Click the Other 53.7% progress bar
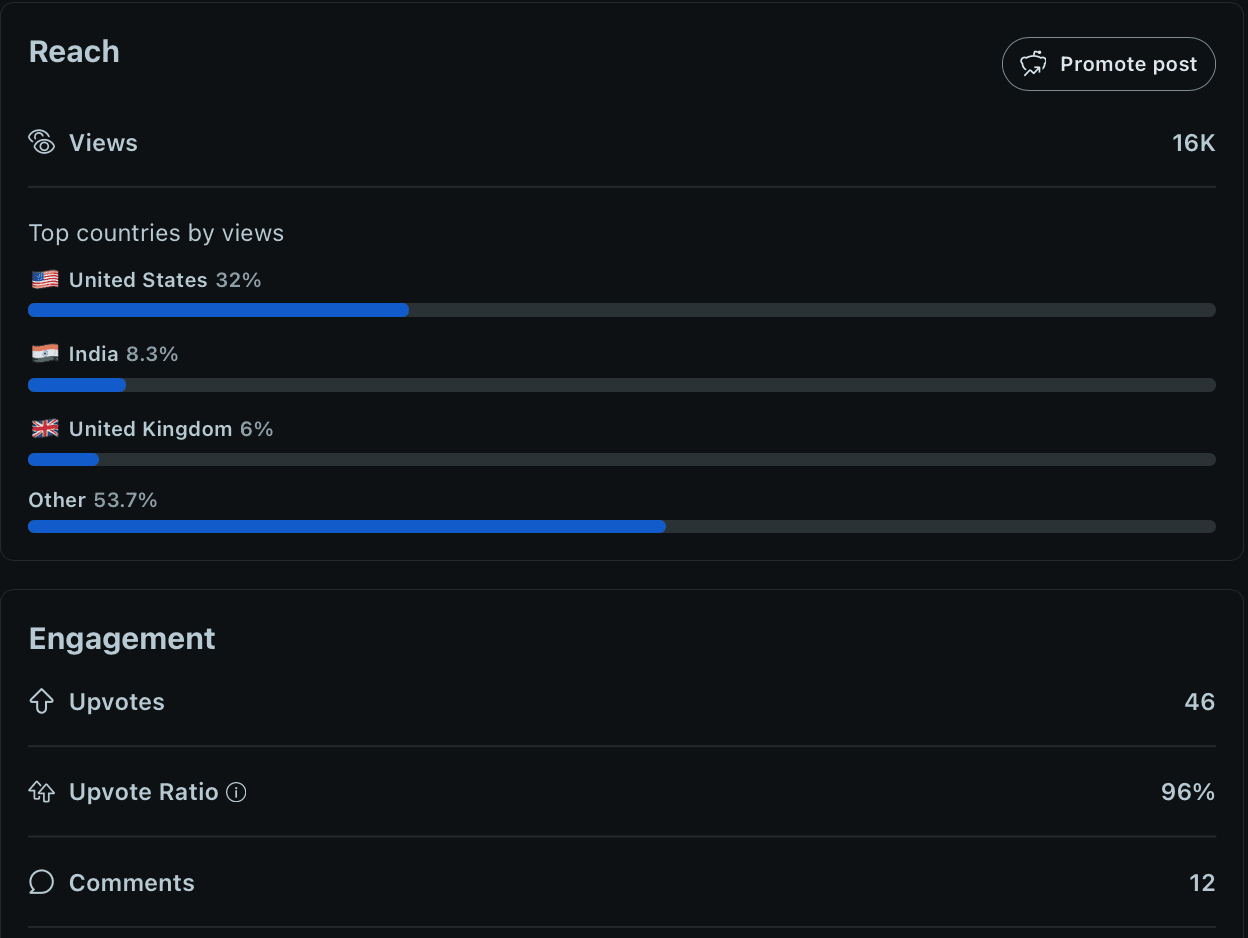The image size is (1248, 938). pyautogui.click(x=621, y=527)
